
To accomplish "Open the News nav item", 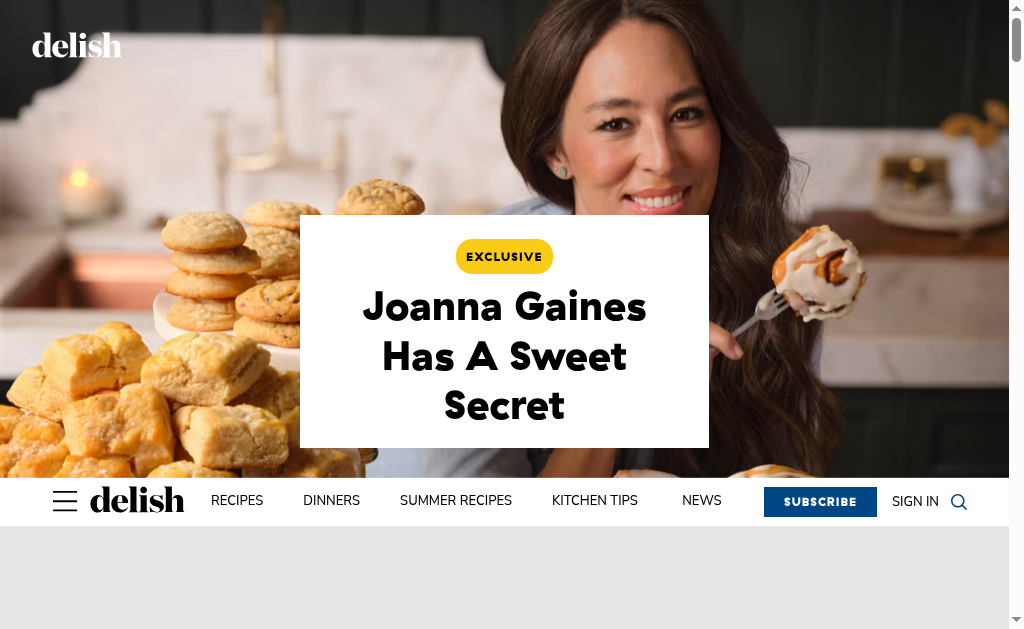I will (x=701, y=500).
